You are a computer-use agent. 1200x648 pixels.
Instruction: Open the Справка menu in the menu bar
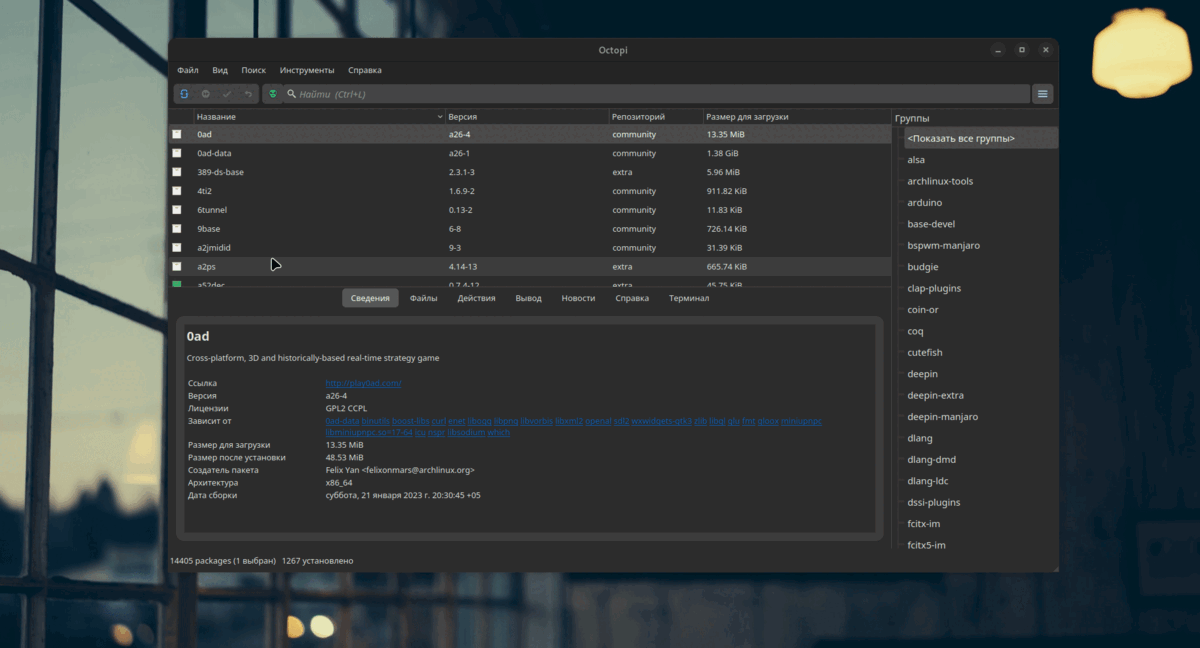[x=365, y=70]
